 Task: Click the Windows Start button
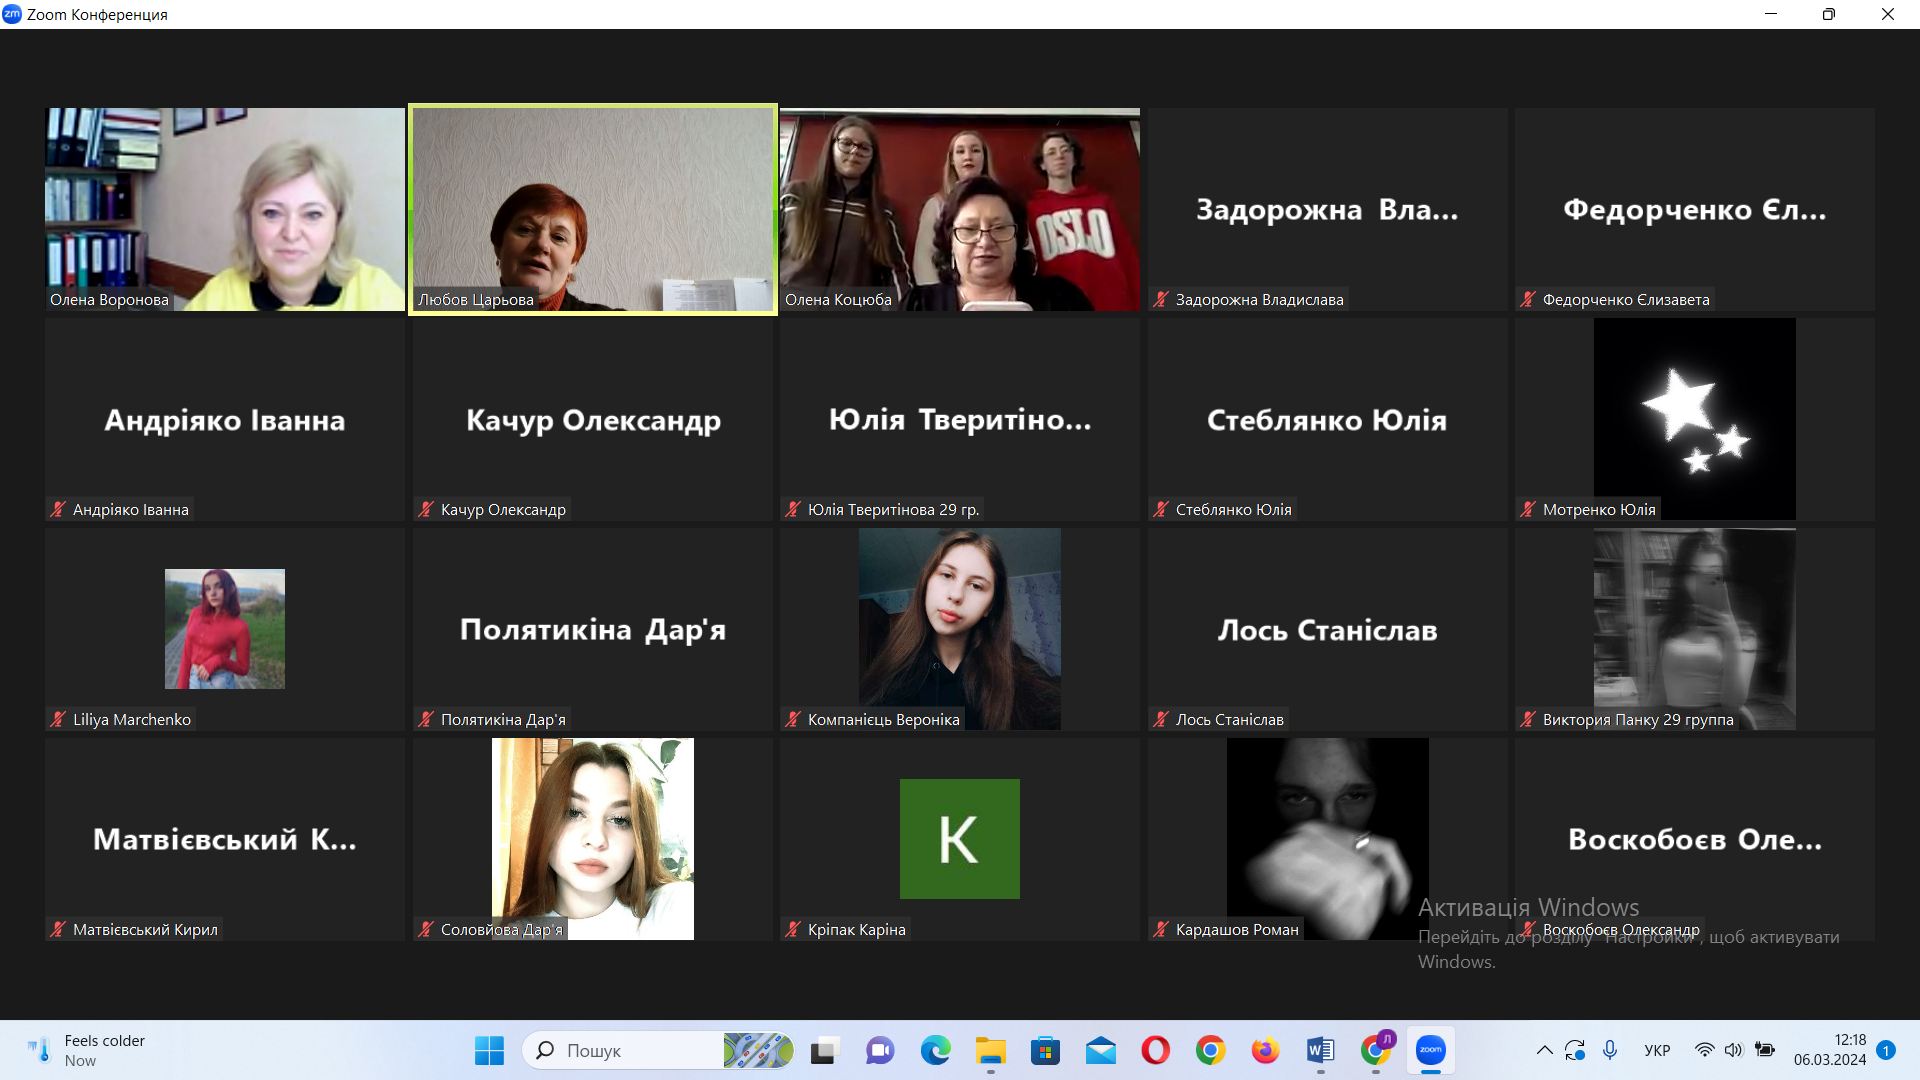click(489, 1050)
